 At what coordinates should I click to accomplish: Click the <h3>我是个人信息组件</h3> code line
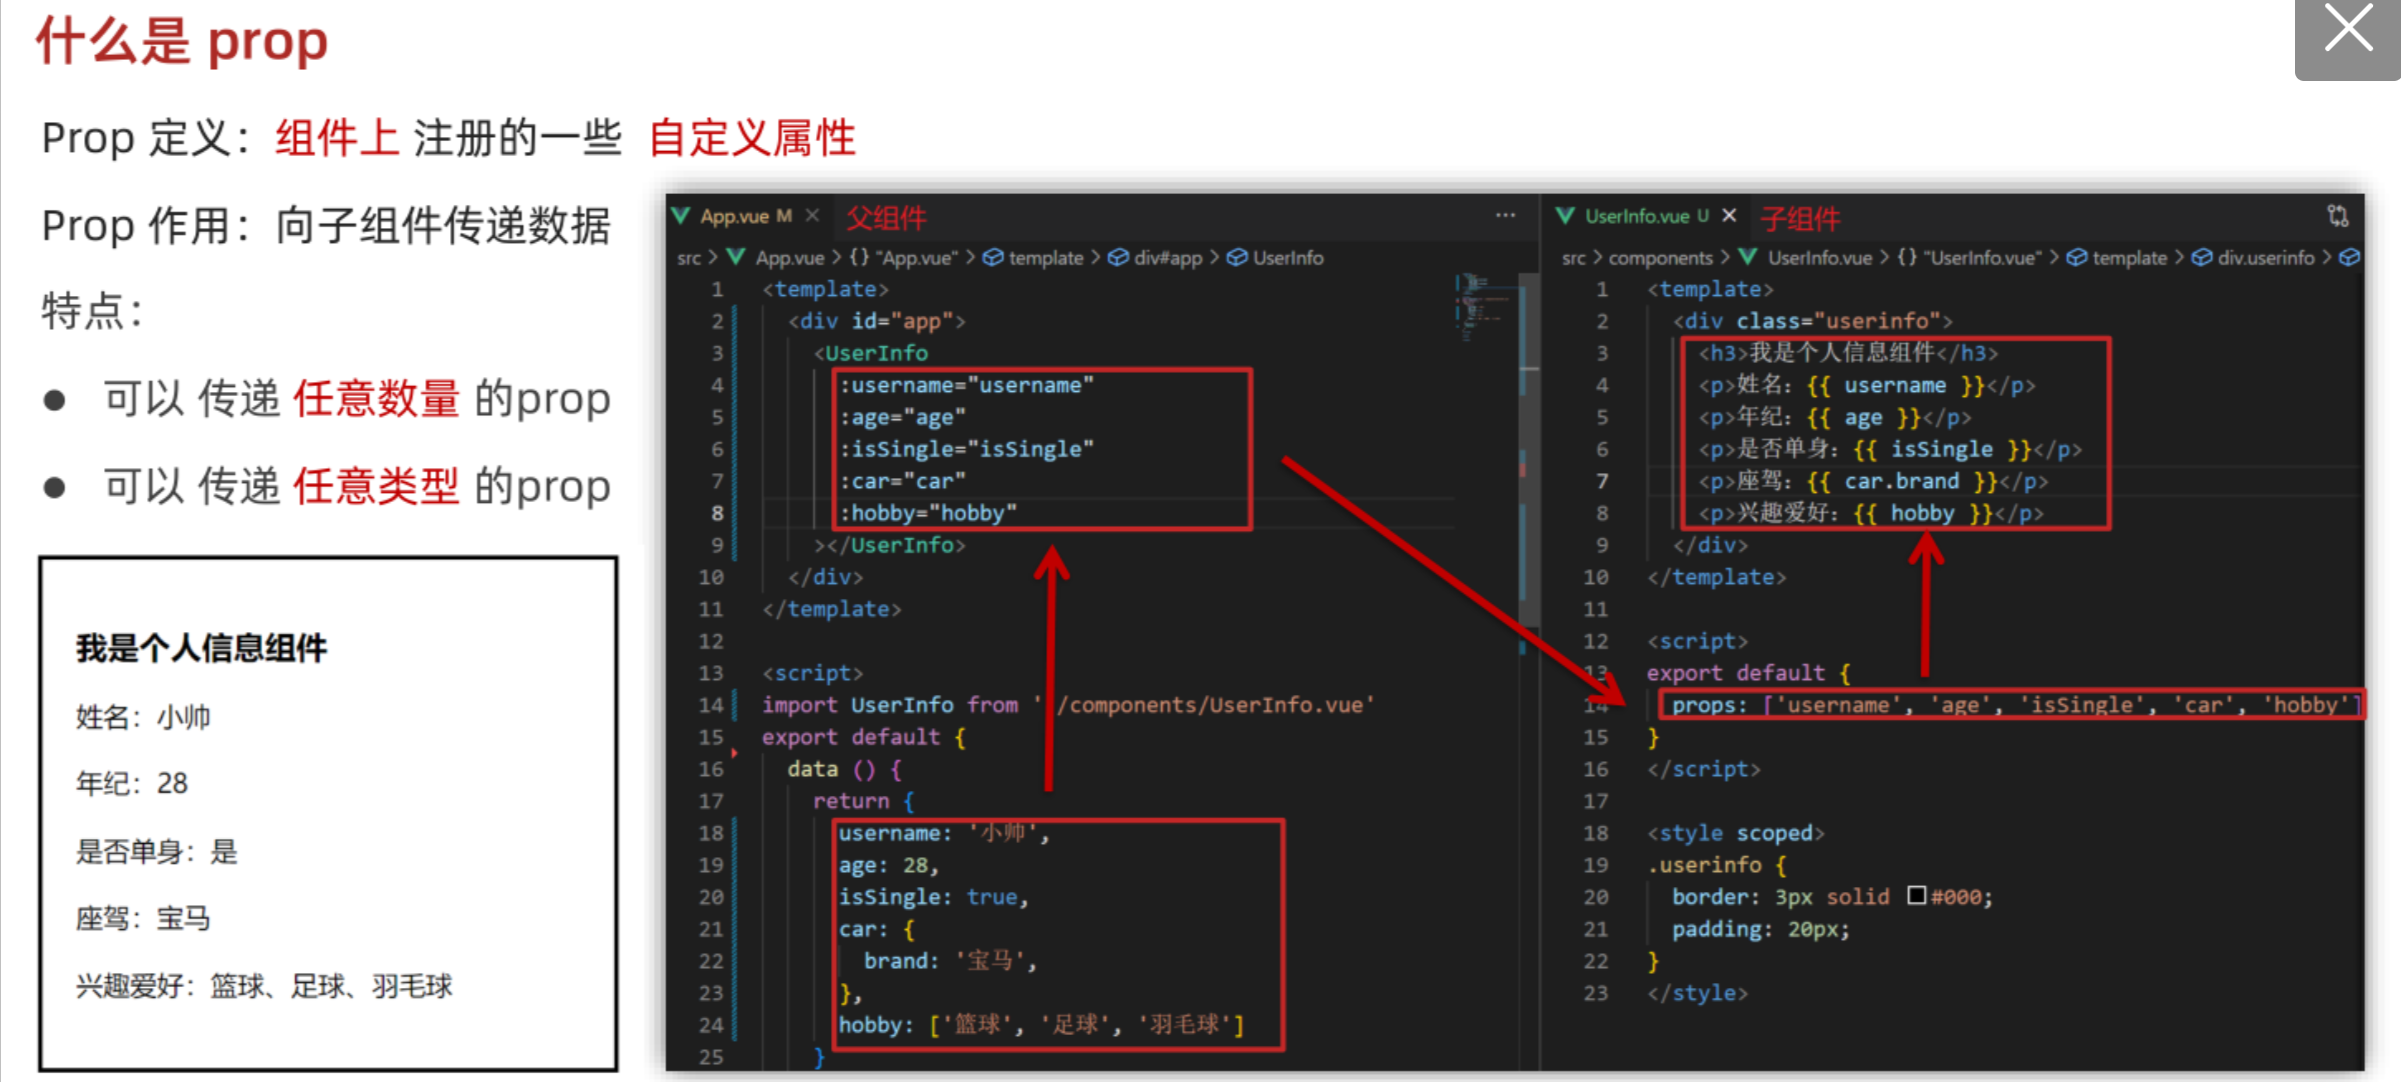(x=1848, y=353)
